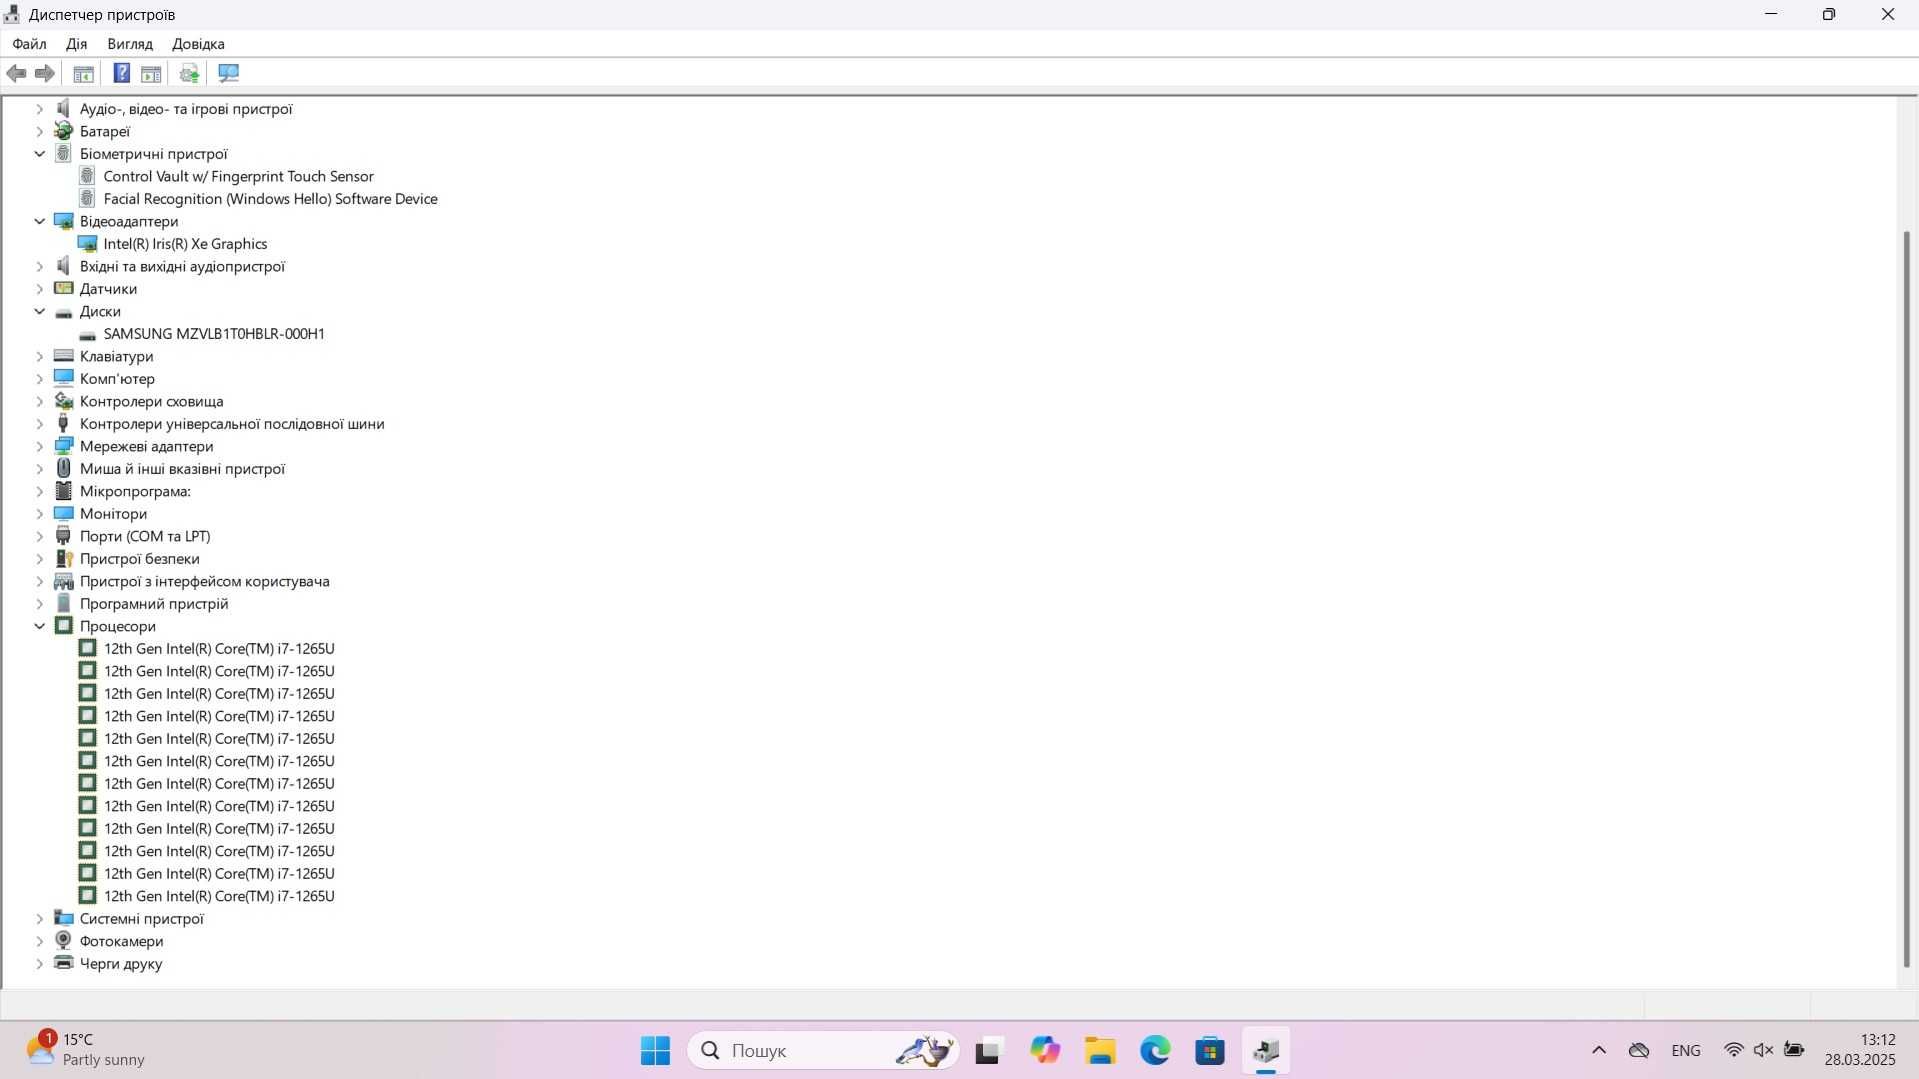Click Миша й інші вказівні пристрої icon
This screenshot has width=1919, height=1079.
[x=64, y=468]
